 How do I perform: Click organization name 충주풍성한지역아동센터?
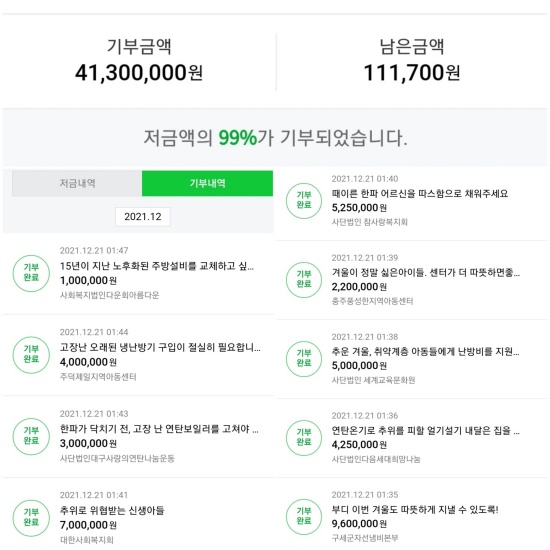pos(372,301)
